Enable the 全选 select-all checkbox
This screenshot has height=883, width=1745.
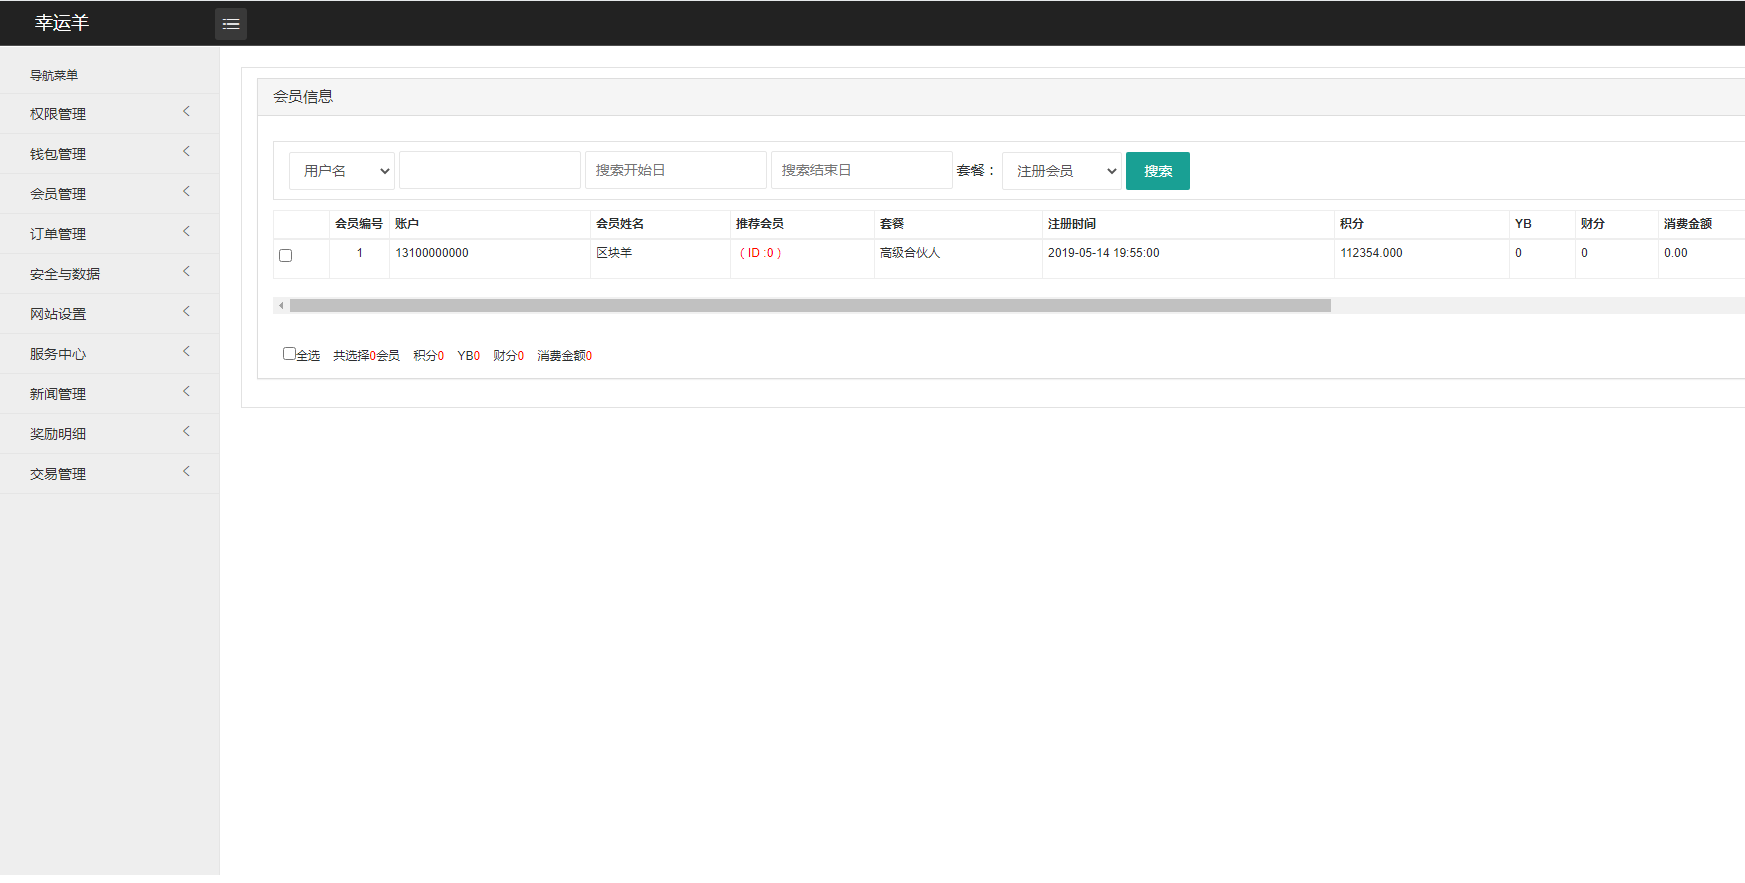point(289,354)
